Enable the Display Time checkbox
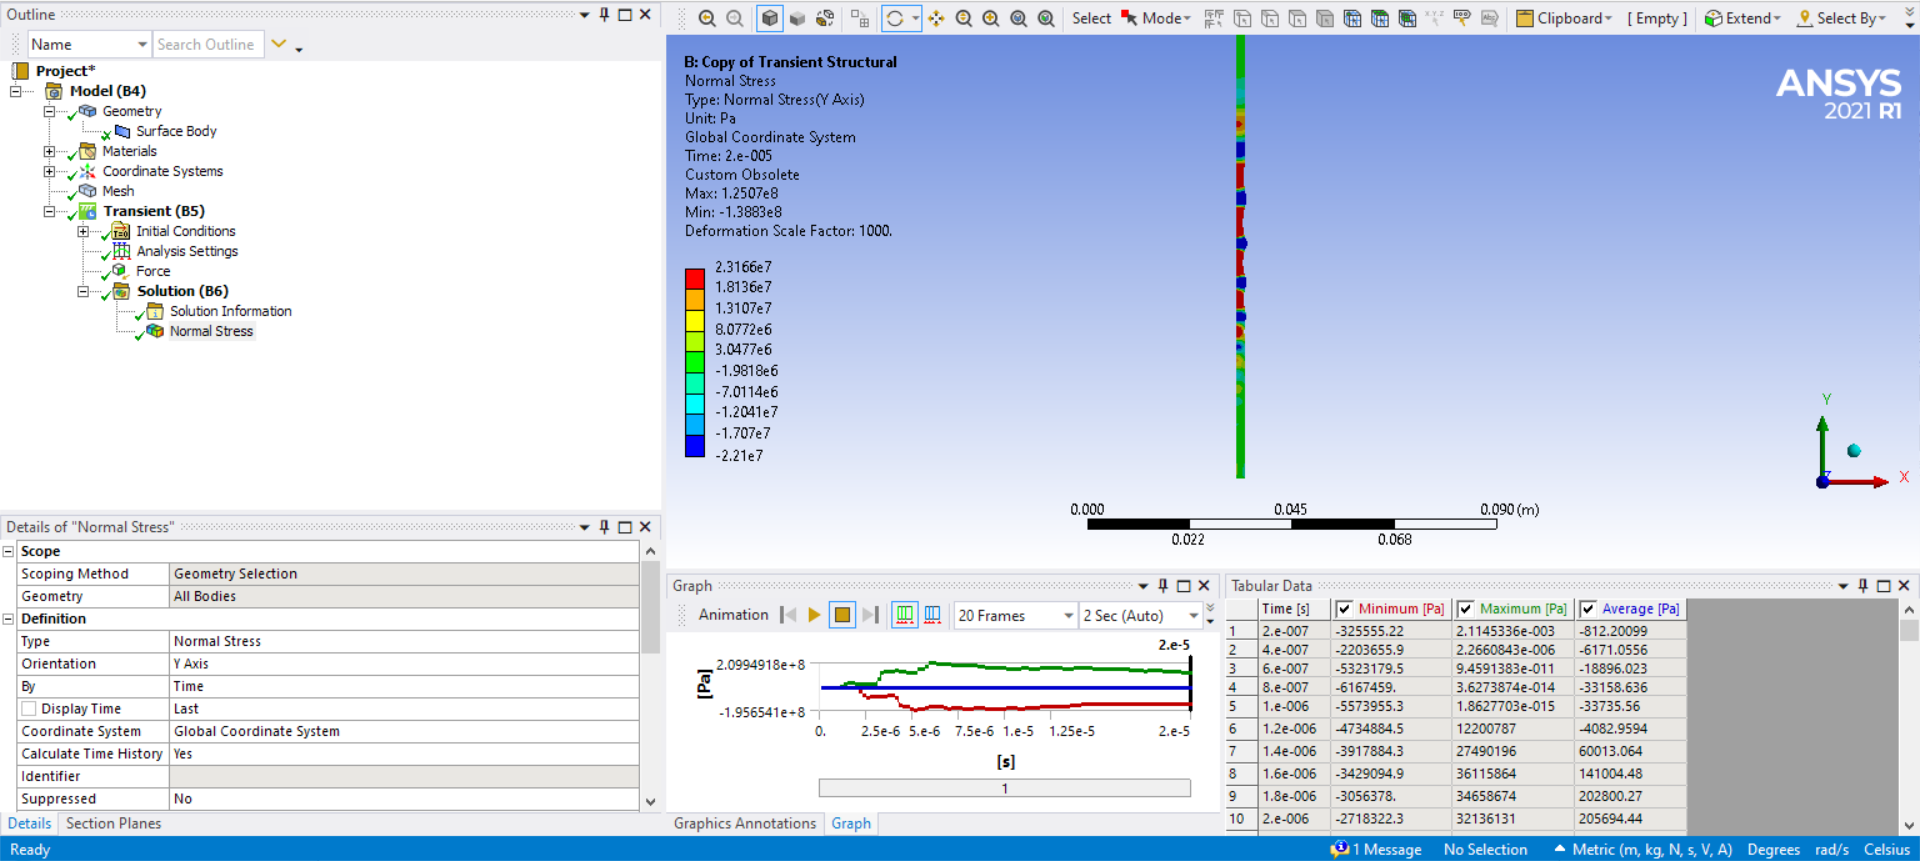The width and height of the screenshot is (1920, 861). 29,709
